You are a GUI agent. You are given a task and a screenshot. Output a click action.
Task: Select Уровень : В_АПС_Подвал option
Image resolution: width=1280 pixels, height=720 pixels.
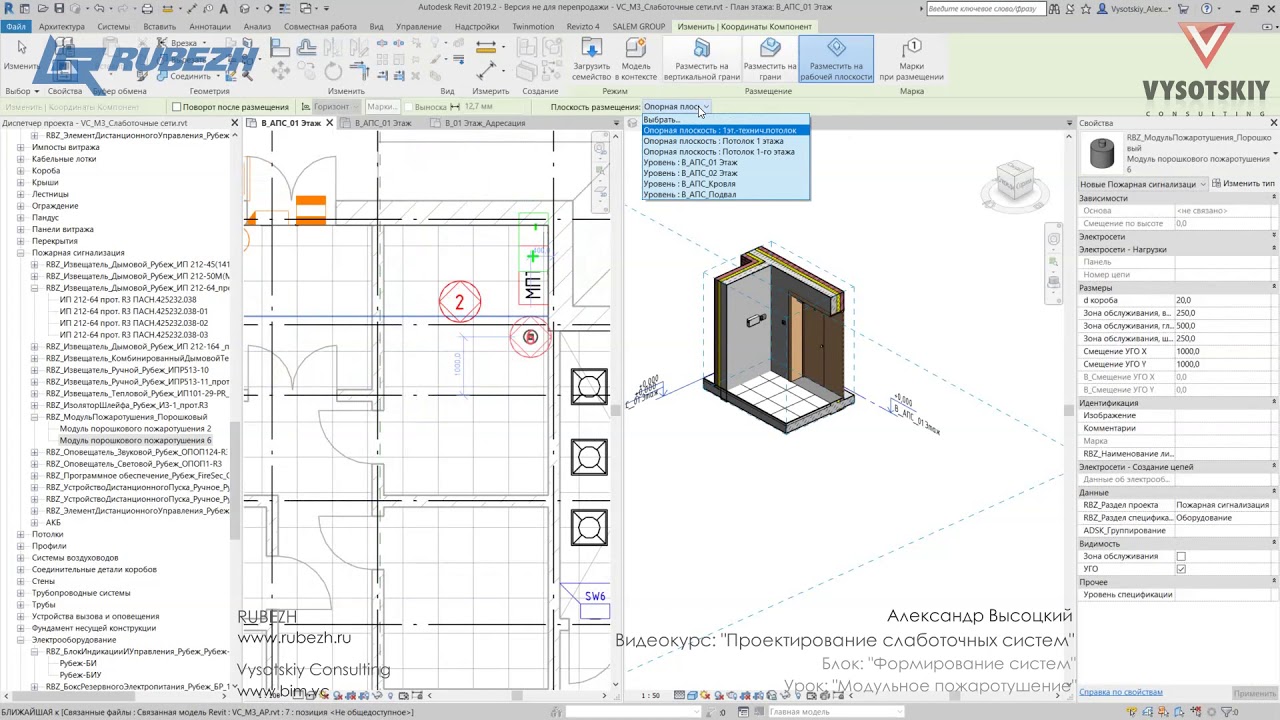click(x=725, y=195)
